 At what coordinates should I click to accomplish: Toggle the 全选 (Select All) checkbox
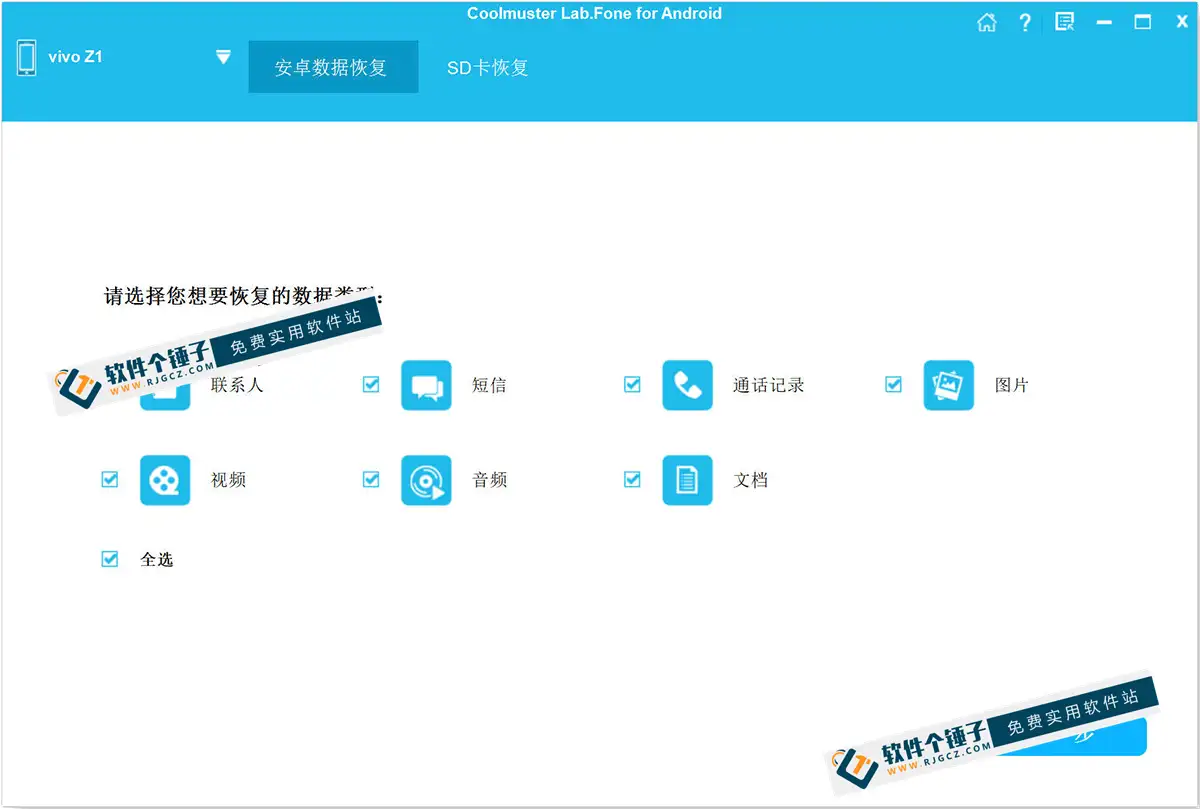click(110, 559)
